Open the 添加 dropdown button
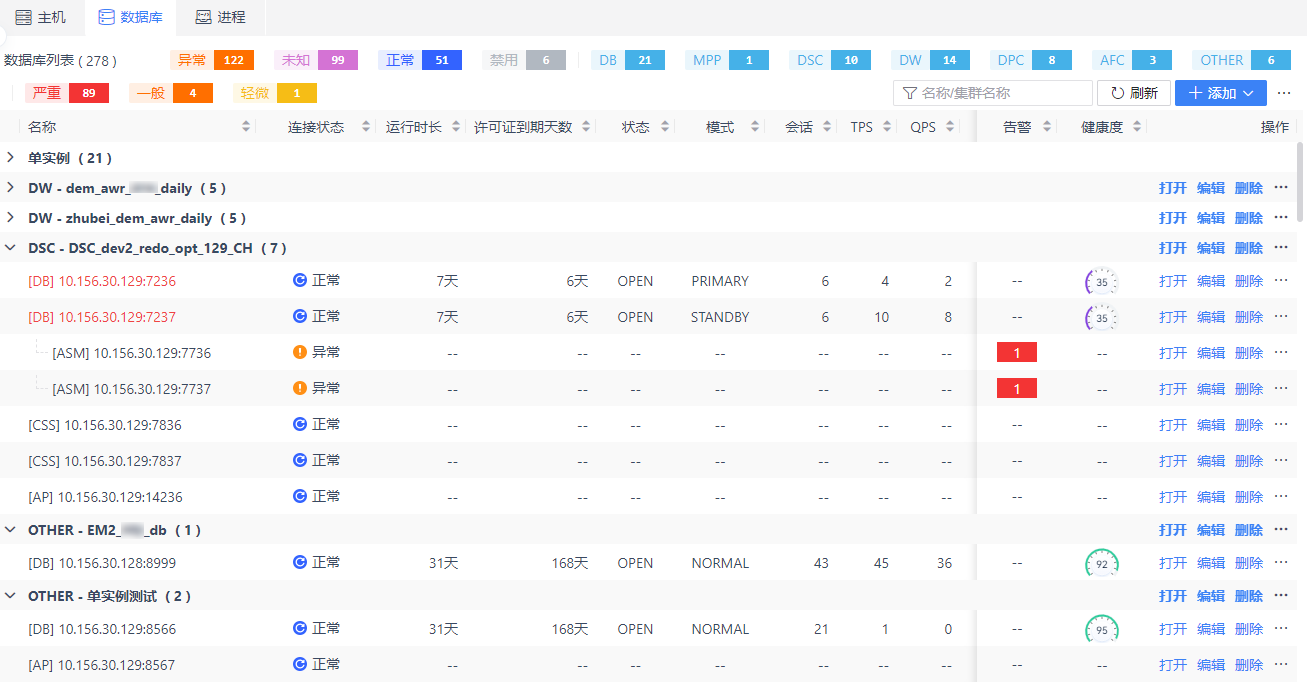Viewport: 1307px width, 685px height. (1221, 93)
